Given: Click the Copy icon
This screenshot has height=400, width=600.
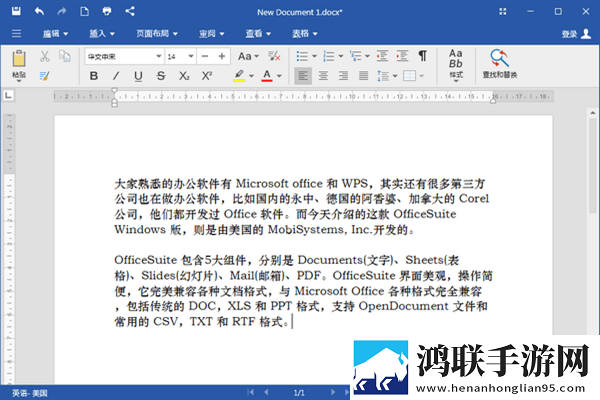Looking at the screenshot, I should point(65,56).
